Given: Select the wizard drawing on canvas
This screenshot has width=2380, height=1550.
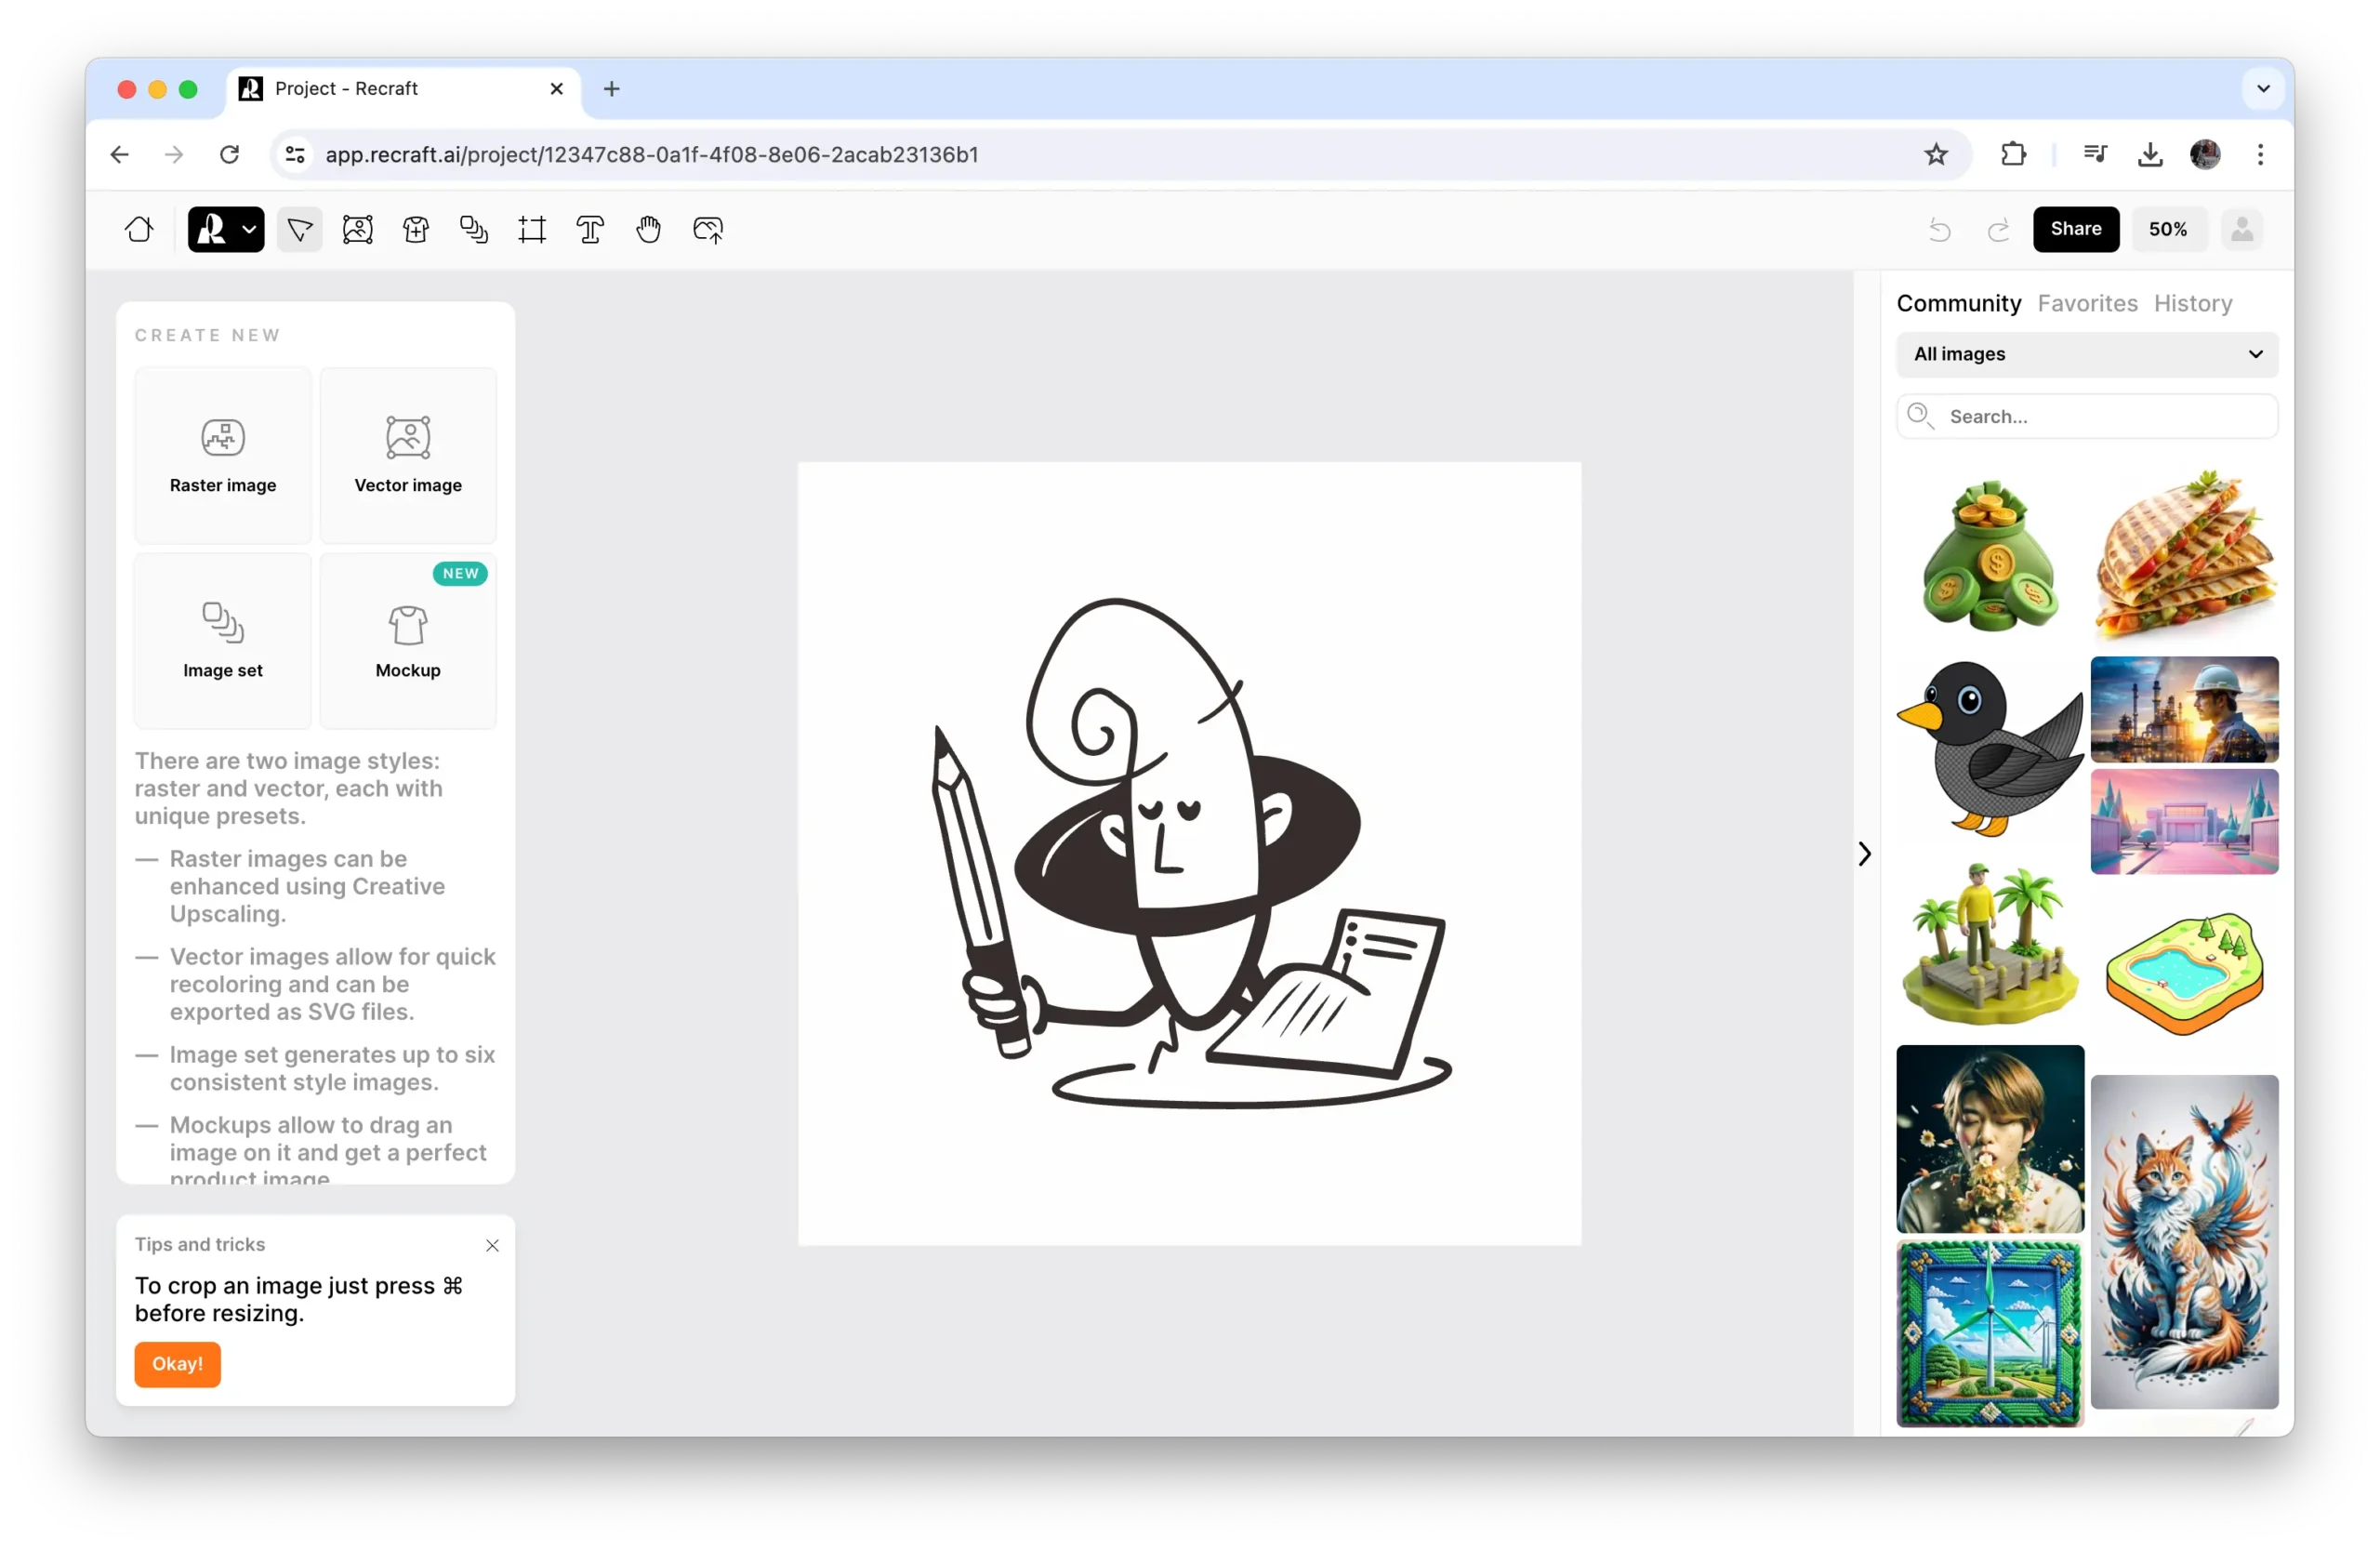Looking at the screenshot, I should (x=1190, y=853).
